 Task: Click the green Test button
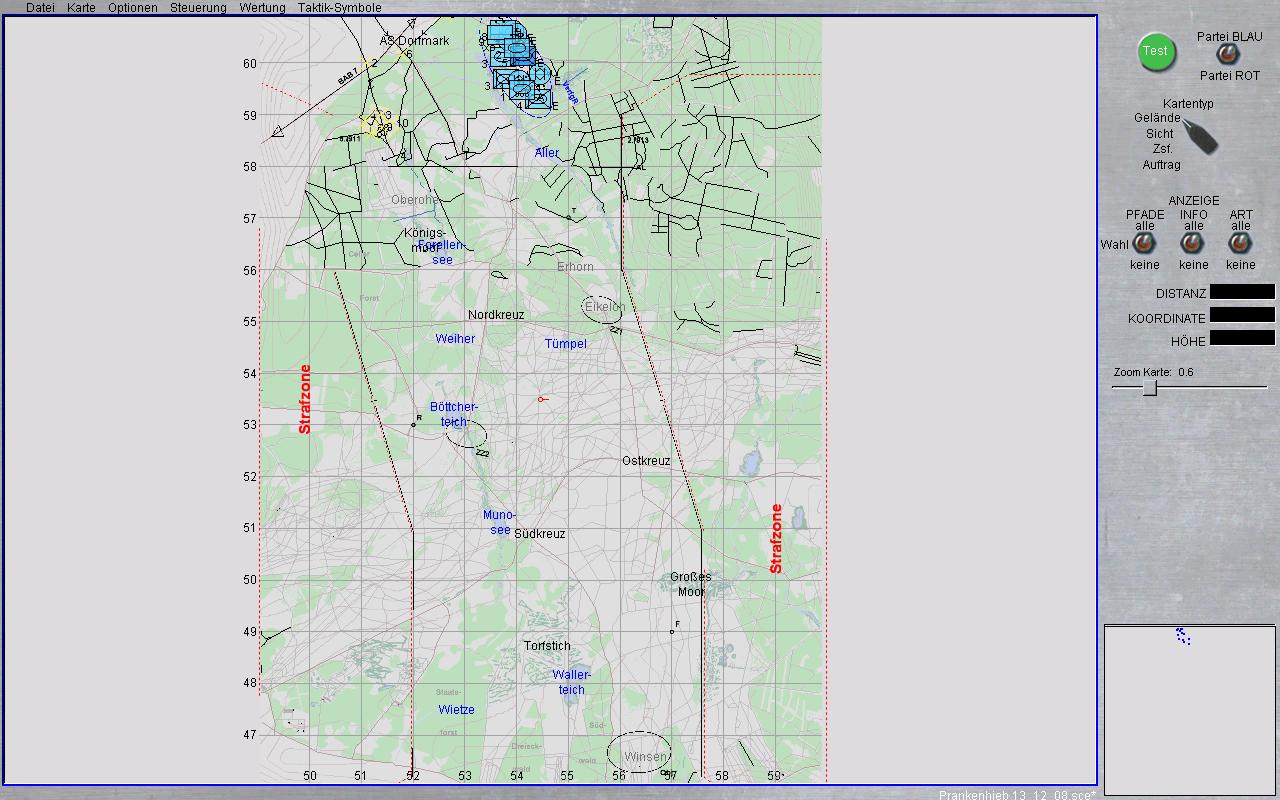(1156, 52)
